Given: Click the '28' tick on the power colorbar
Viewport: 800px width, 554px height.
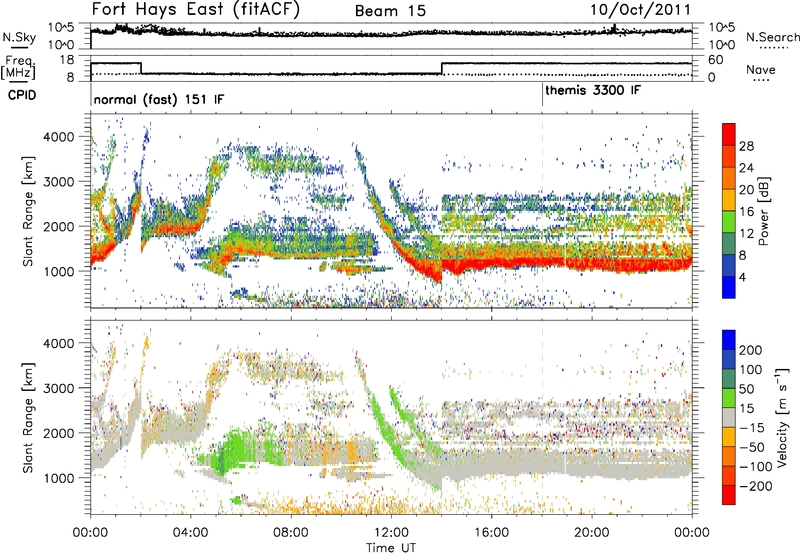Looking at the screenshot, I should (x=746, y=146).
